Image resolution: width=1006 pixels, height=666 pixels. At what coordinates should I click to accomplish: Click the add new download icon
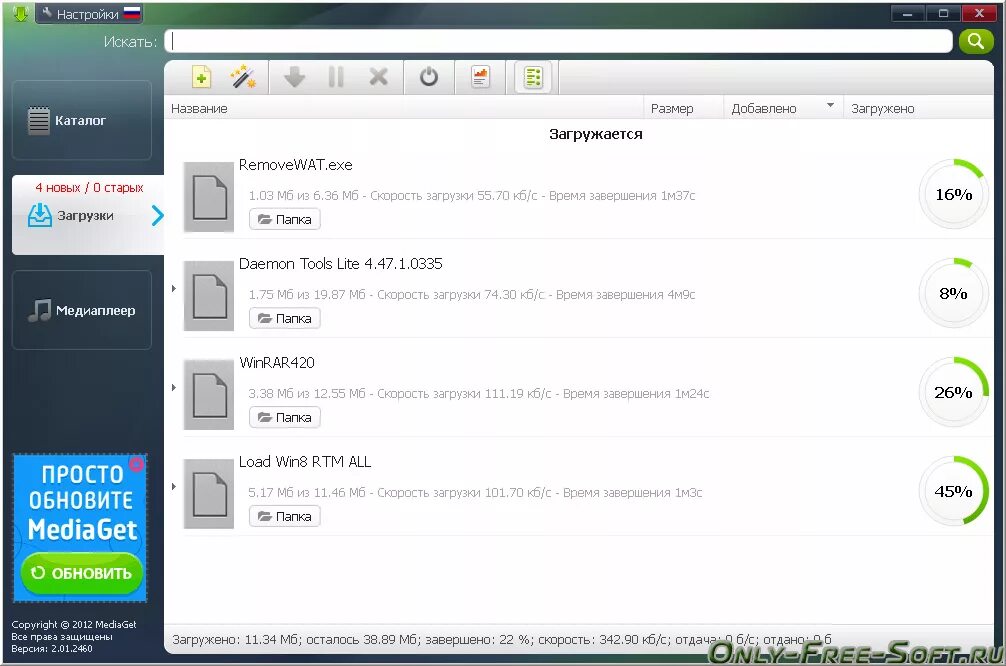[x=201, y=78]
